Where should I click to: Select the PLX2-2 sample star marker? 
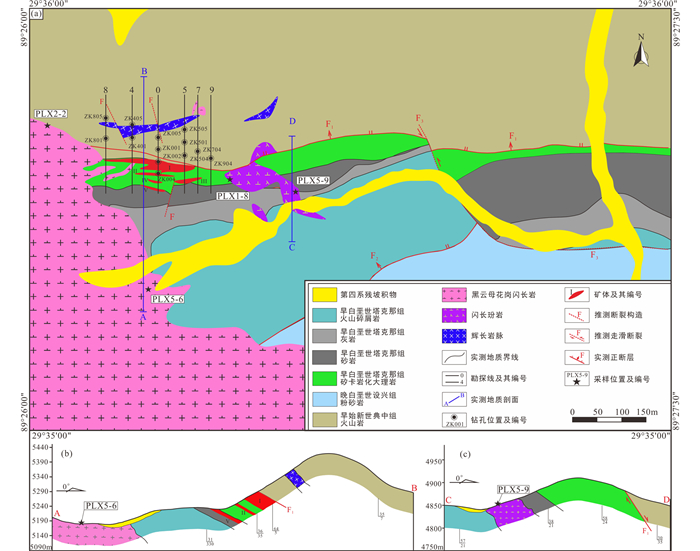[47, 126]
